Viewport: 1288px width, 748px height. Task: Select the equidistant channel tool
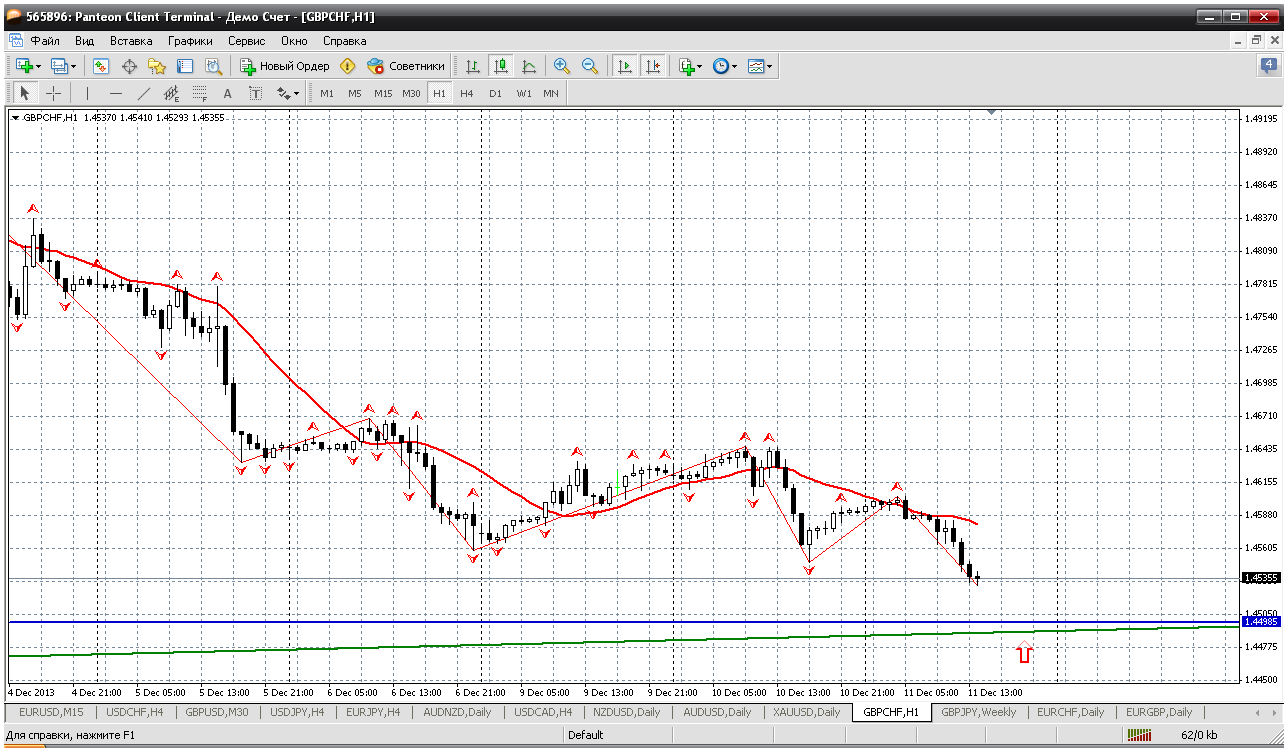click(172, 93)
